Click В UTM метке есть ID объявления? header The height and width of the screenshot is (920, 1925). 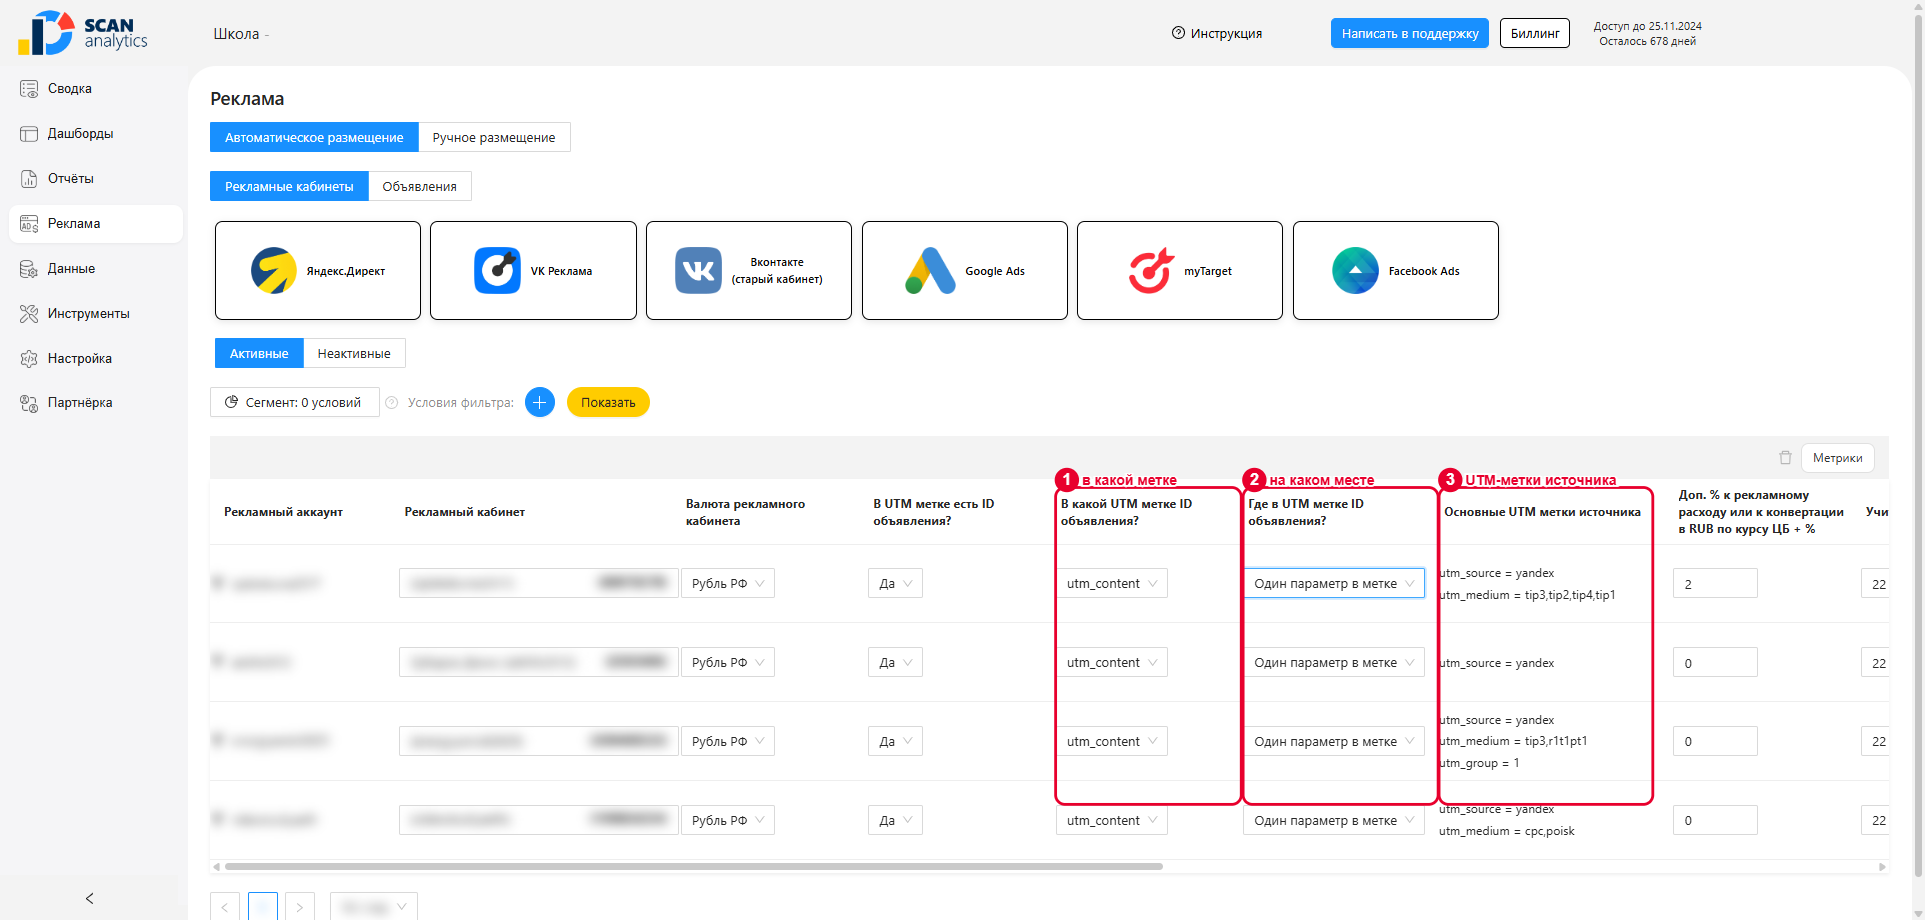click(x=934, y=512)
